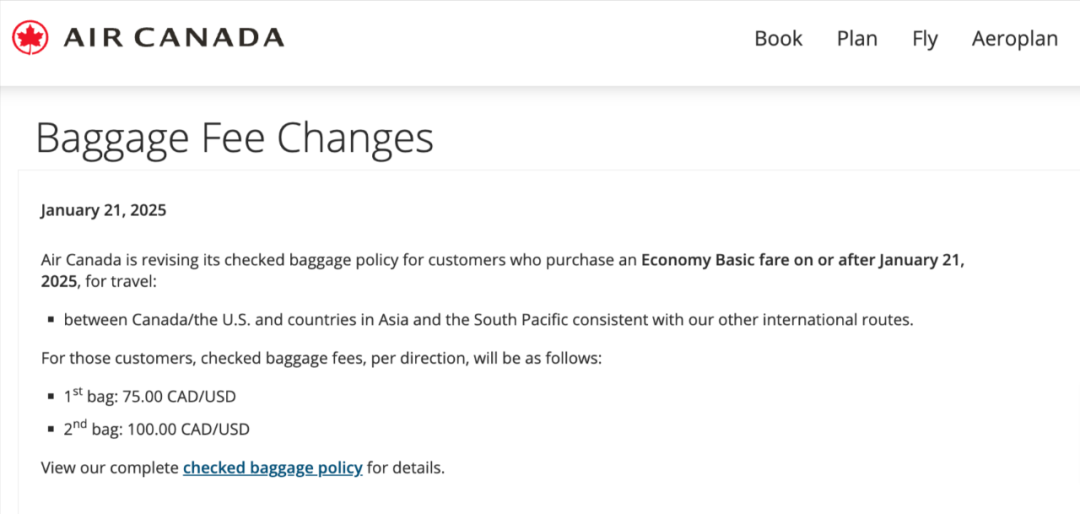
Task: Click the 'For those customers' fees sentence
Action: pyautogui.click(x=321, y=357)
